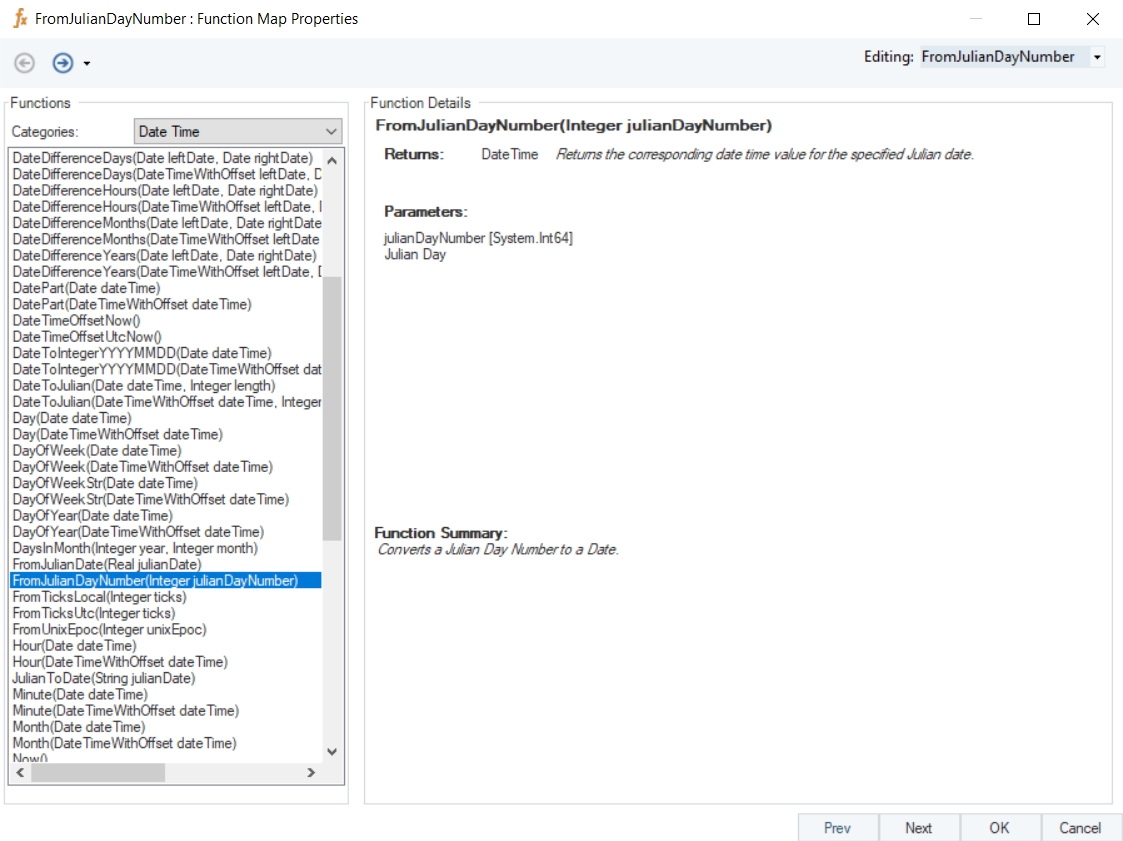Select FromTicksLocal(Integer ticks) in list

coord(99,597)
